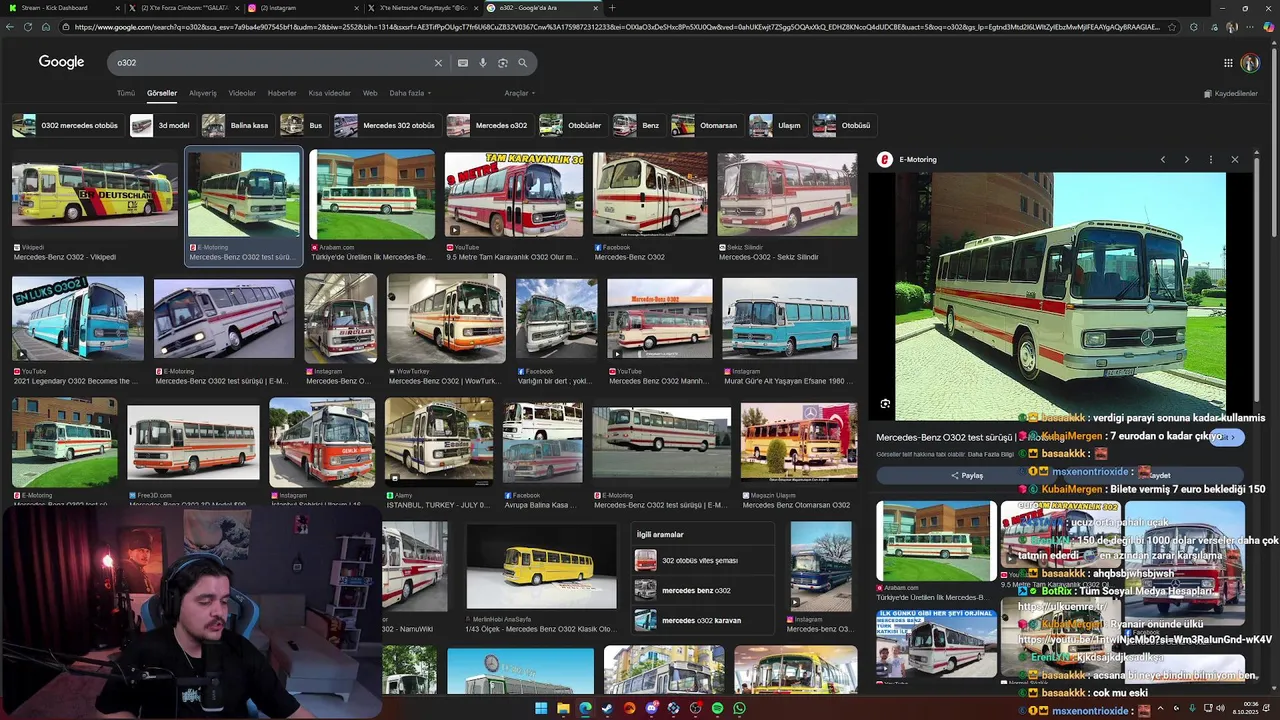Switch to the Tümü tab
The width and height of the screenshot is (1280, 720).
coord(125,93)
